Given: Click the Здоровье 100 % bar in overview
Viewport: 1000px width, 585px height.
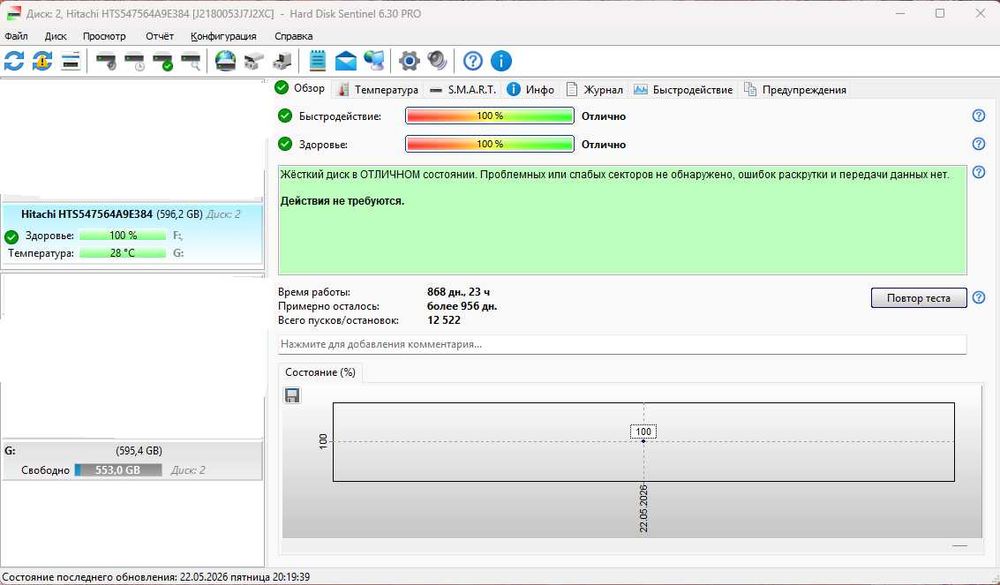Looking at the screenshot, I should tap(490, 144).
